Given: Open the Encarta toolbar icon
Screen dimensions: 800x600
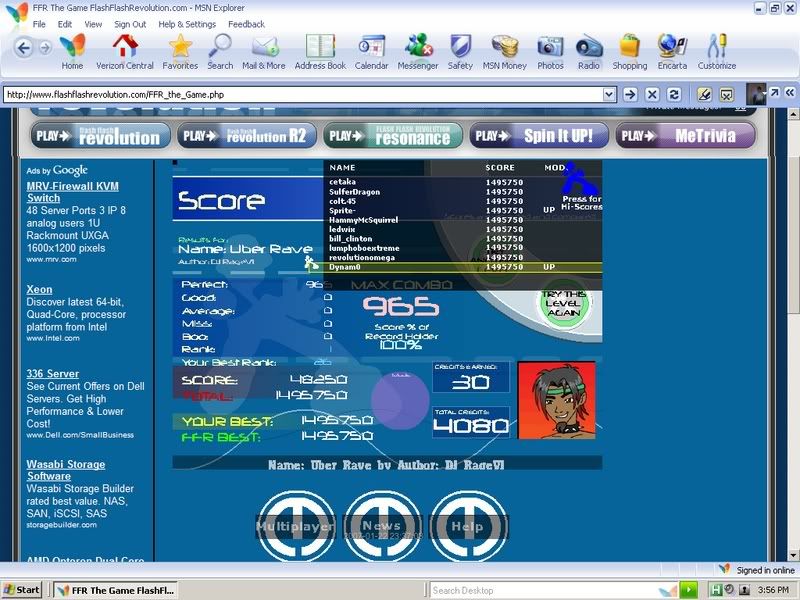Looking at the screenshot, I should point(672,50).
